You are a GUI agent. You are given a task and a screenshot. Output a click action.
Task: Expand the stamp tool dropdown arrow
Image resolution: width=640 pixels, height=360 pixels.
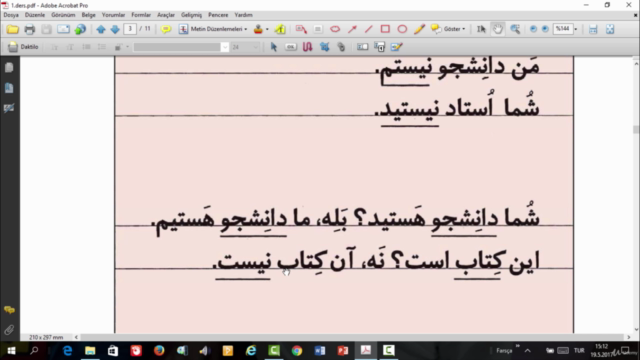[267, 29]
